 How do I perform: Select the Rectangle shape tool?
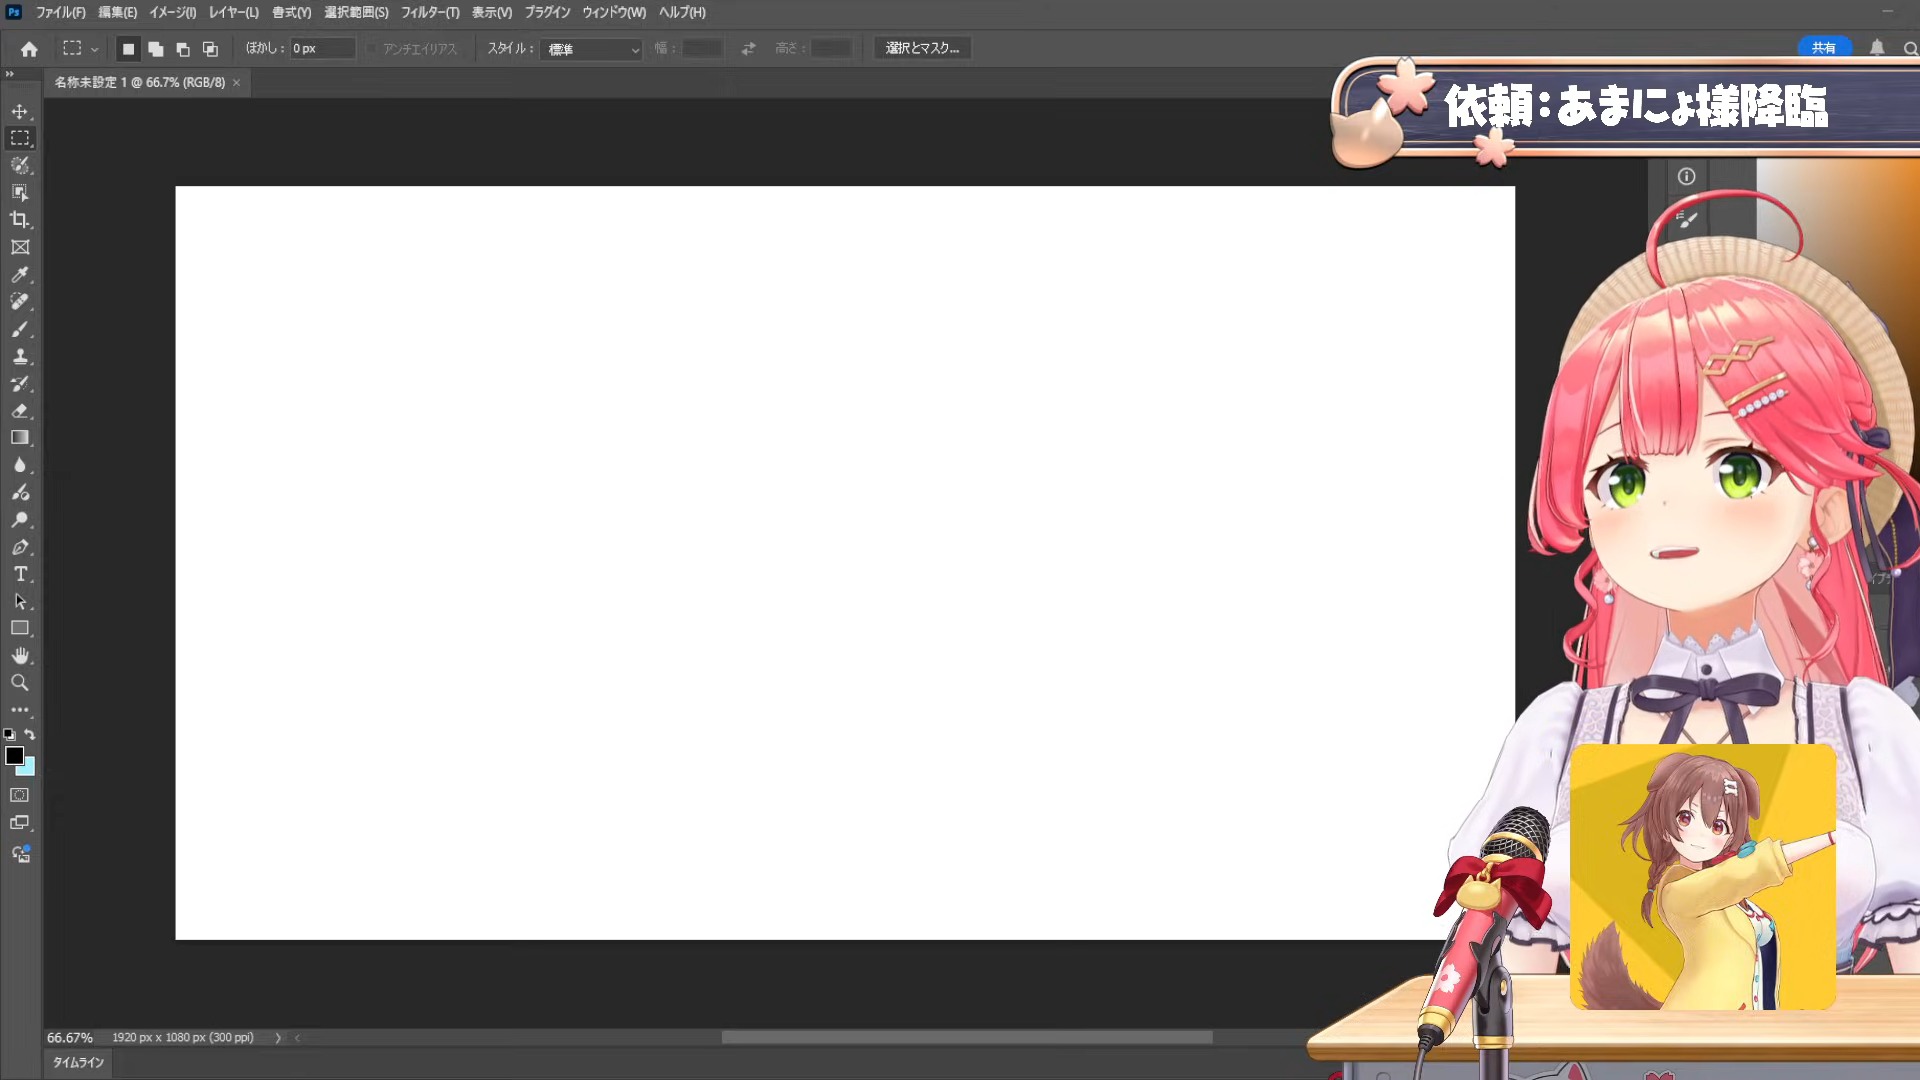pyautogui.click(x=20, y=628)
